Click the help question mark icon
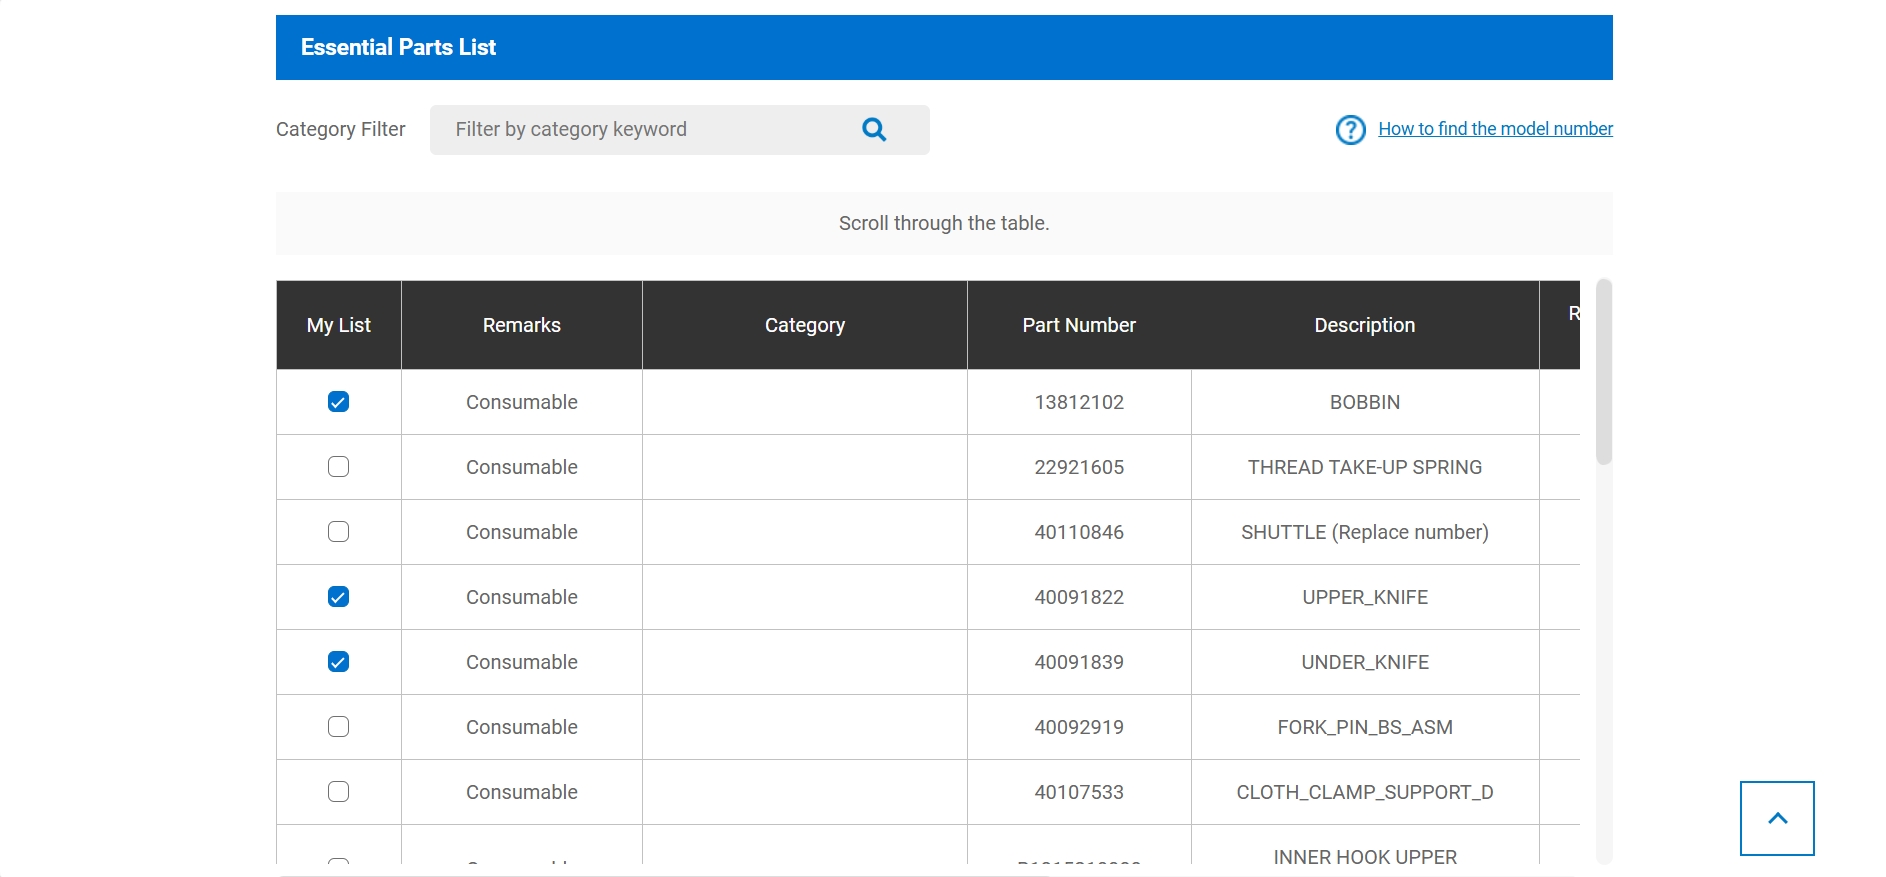Viewport: 1886px width, 877px height. [x=1350, y=130]
